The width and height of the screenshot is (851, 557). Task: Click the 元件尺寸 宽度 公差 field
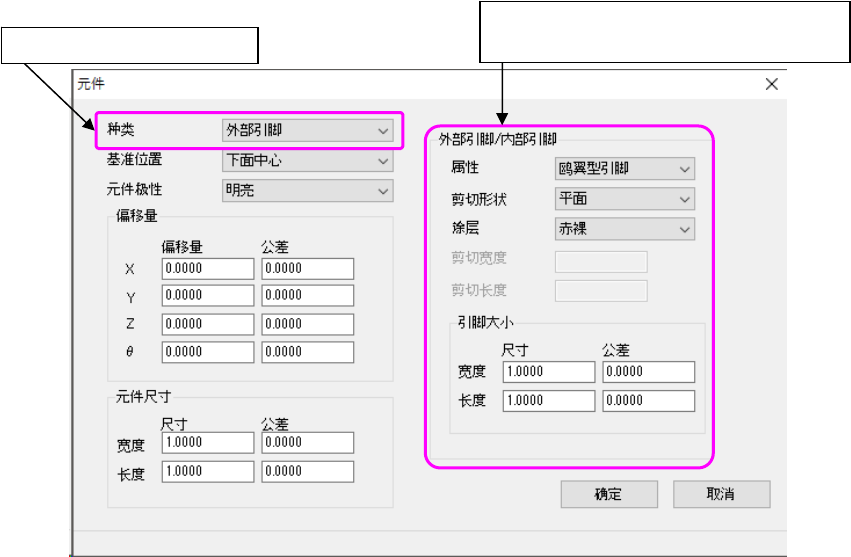[308, 442]
